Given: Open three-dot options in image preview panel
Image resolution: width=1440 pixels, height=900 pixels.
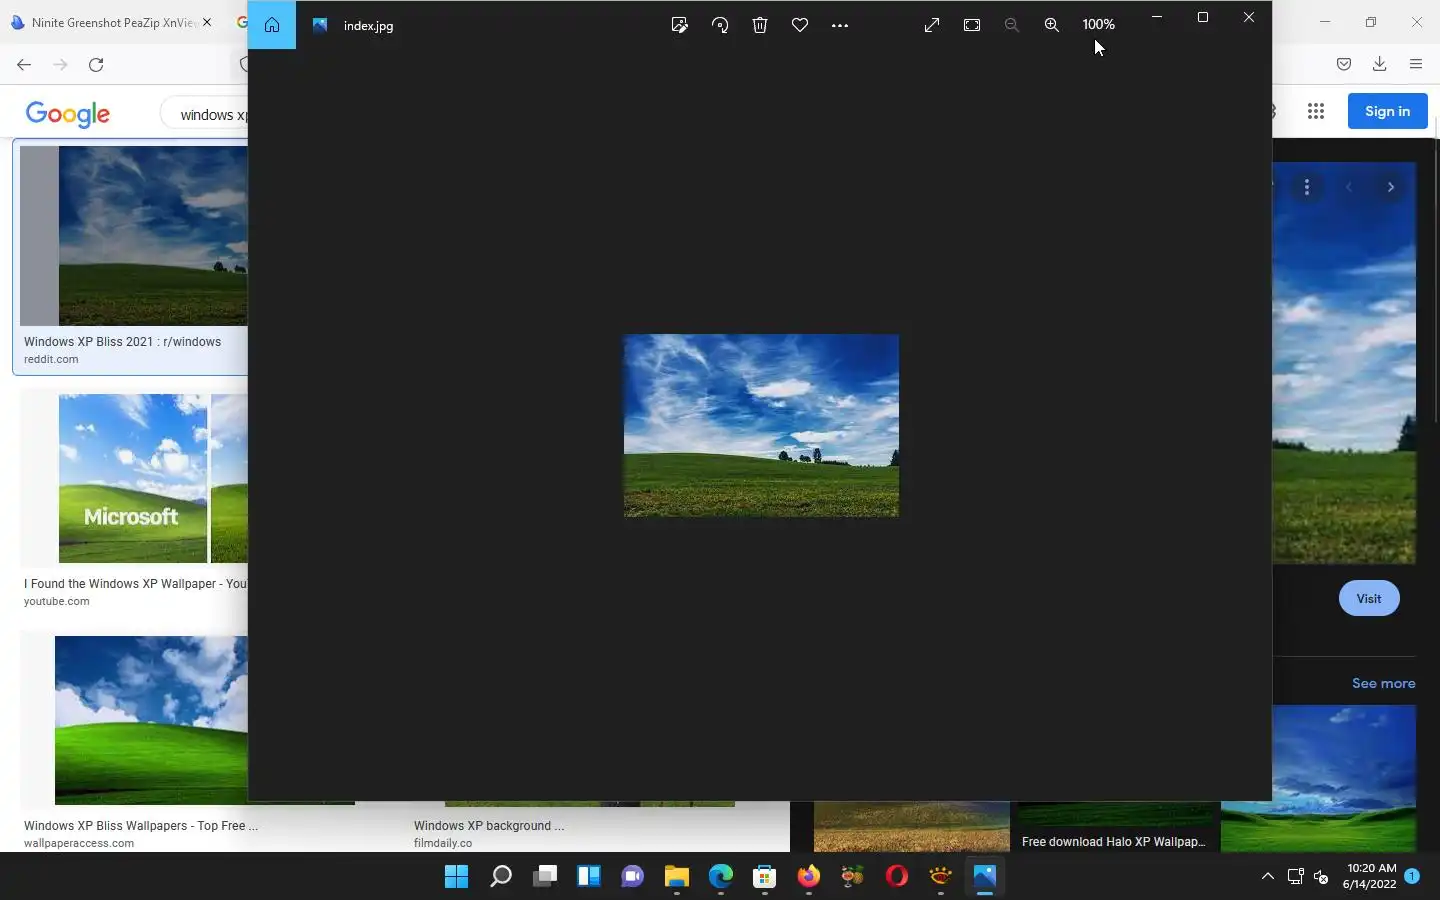Looking at the screenshot, I should (x=1307, y=187).
